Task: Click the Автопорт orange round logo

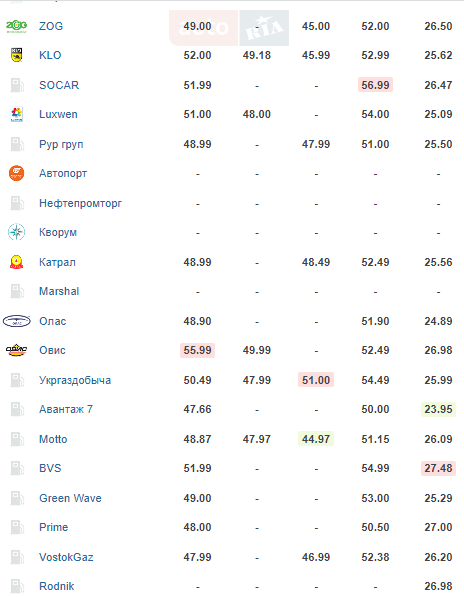Action: pyautogui.click(x=16, y=173)
